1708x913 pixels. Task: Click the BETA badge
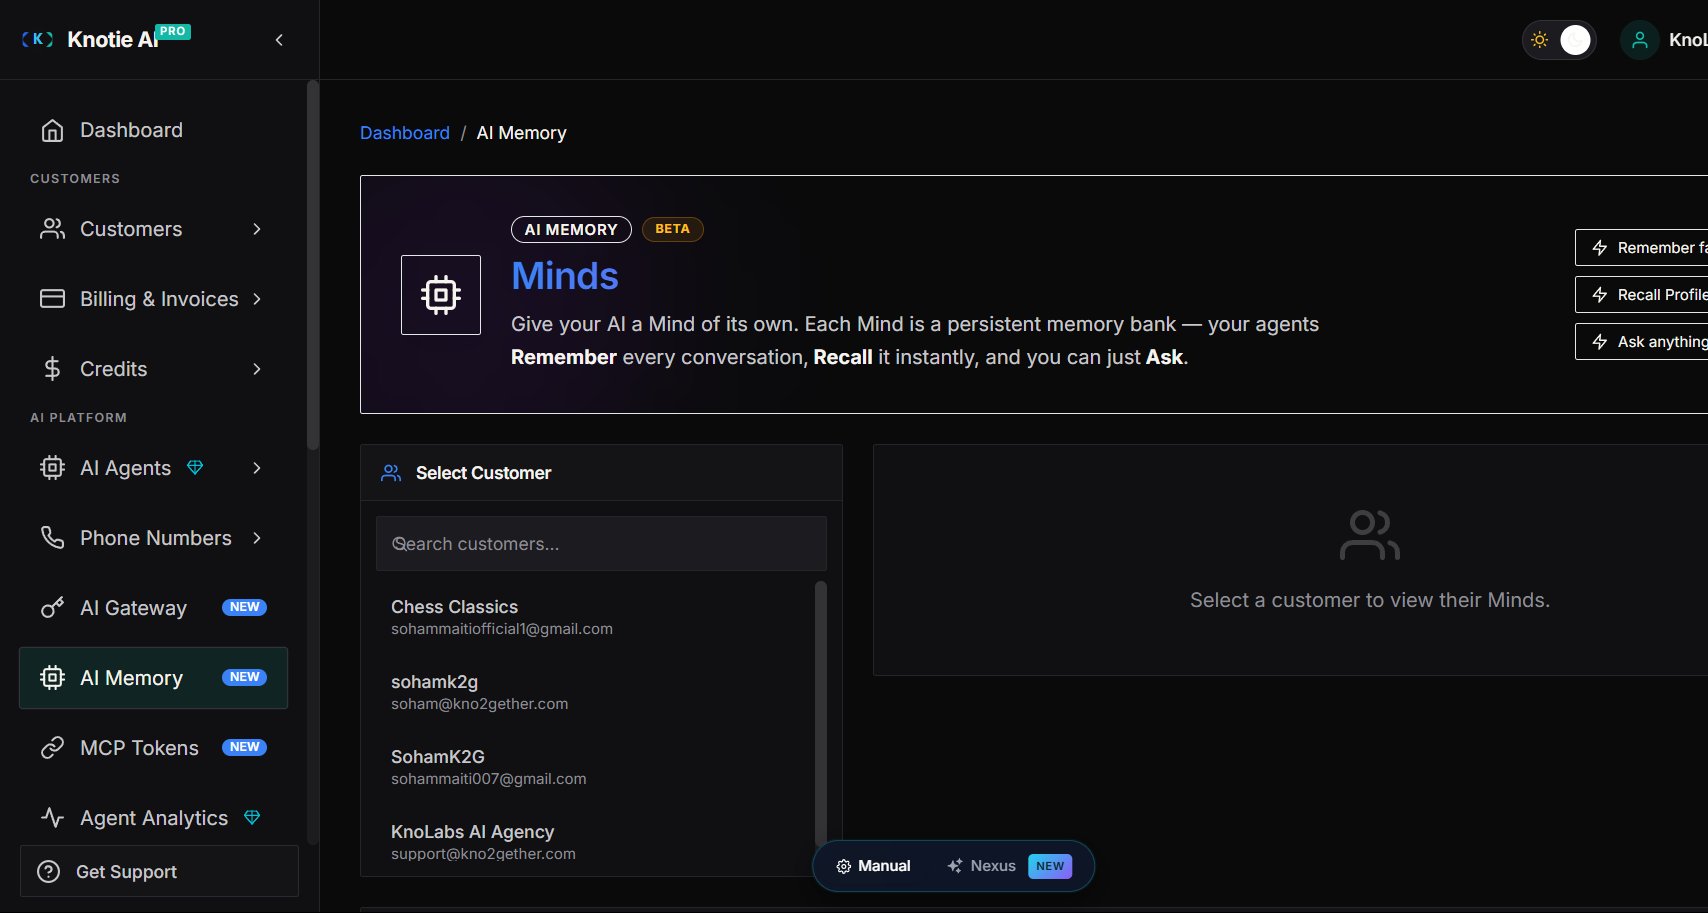672,229
